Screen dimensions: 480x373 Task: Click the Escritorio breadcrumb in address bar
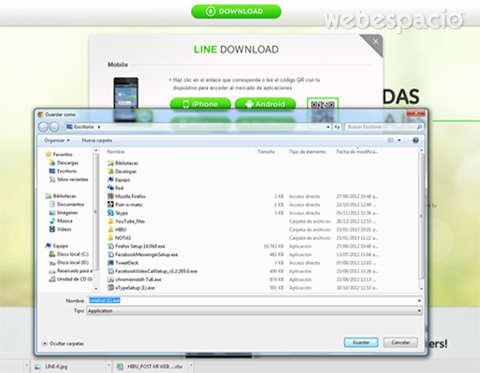pos(84,127)
